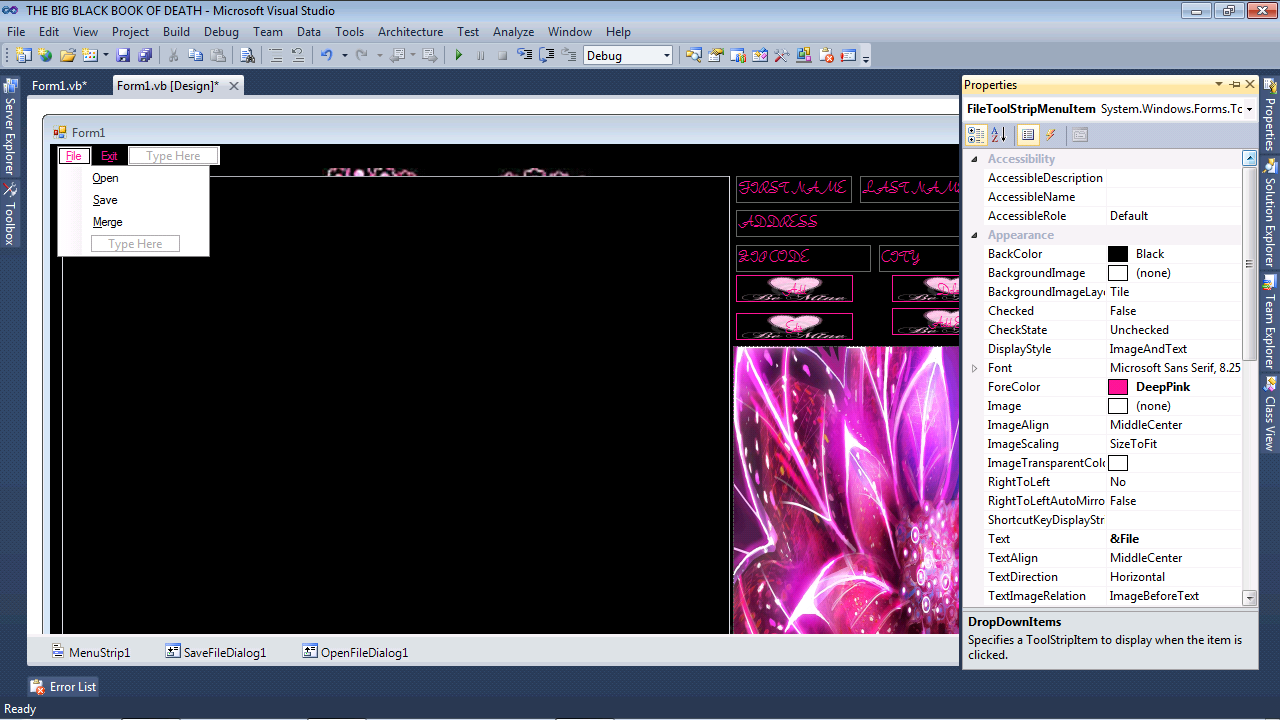Select the SaveFileDialog1 component in tray
The height and width of the screenshot is (720, 1280).
(x=216, y=652)
